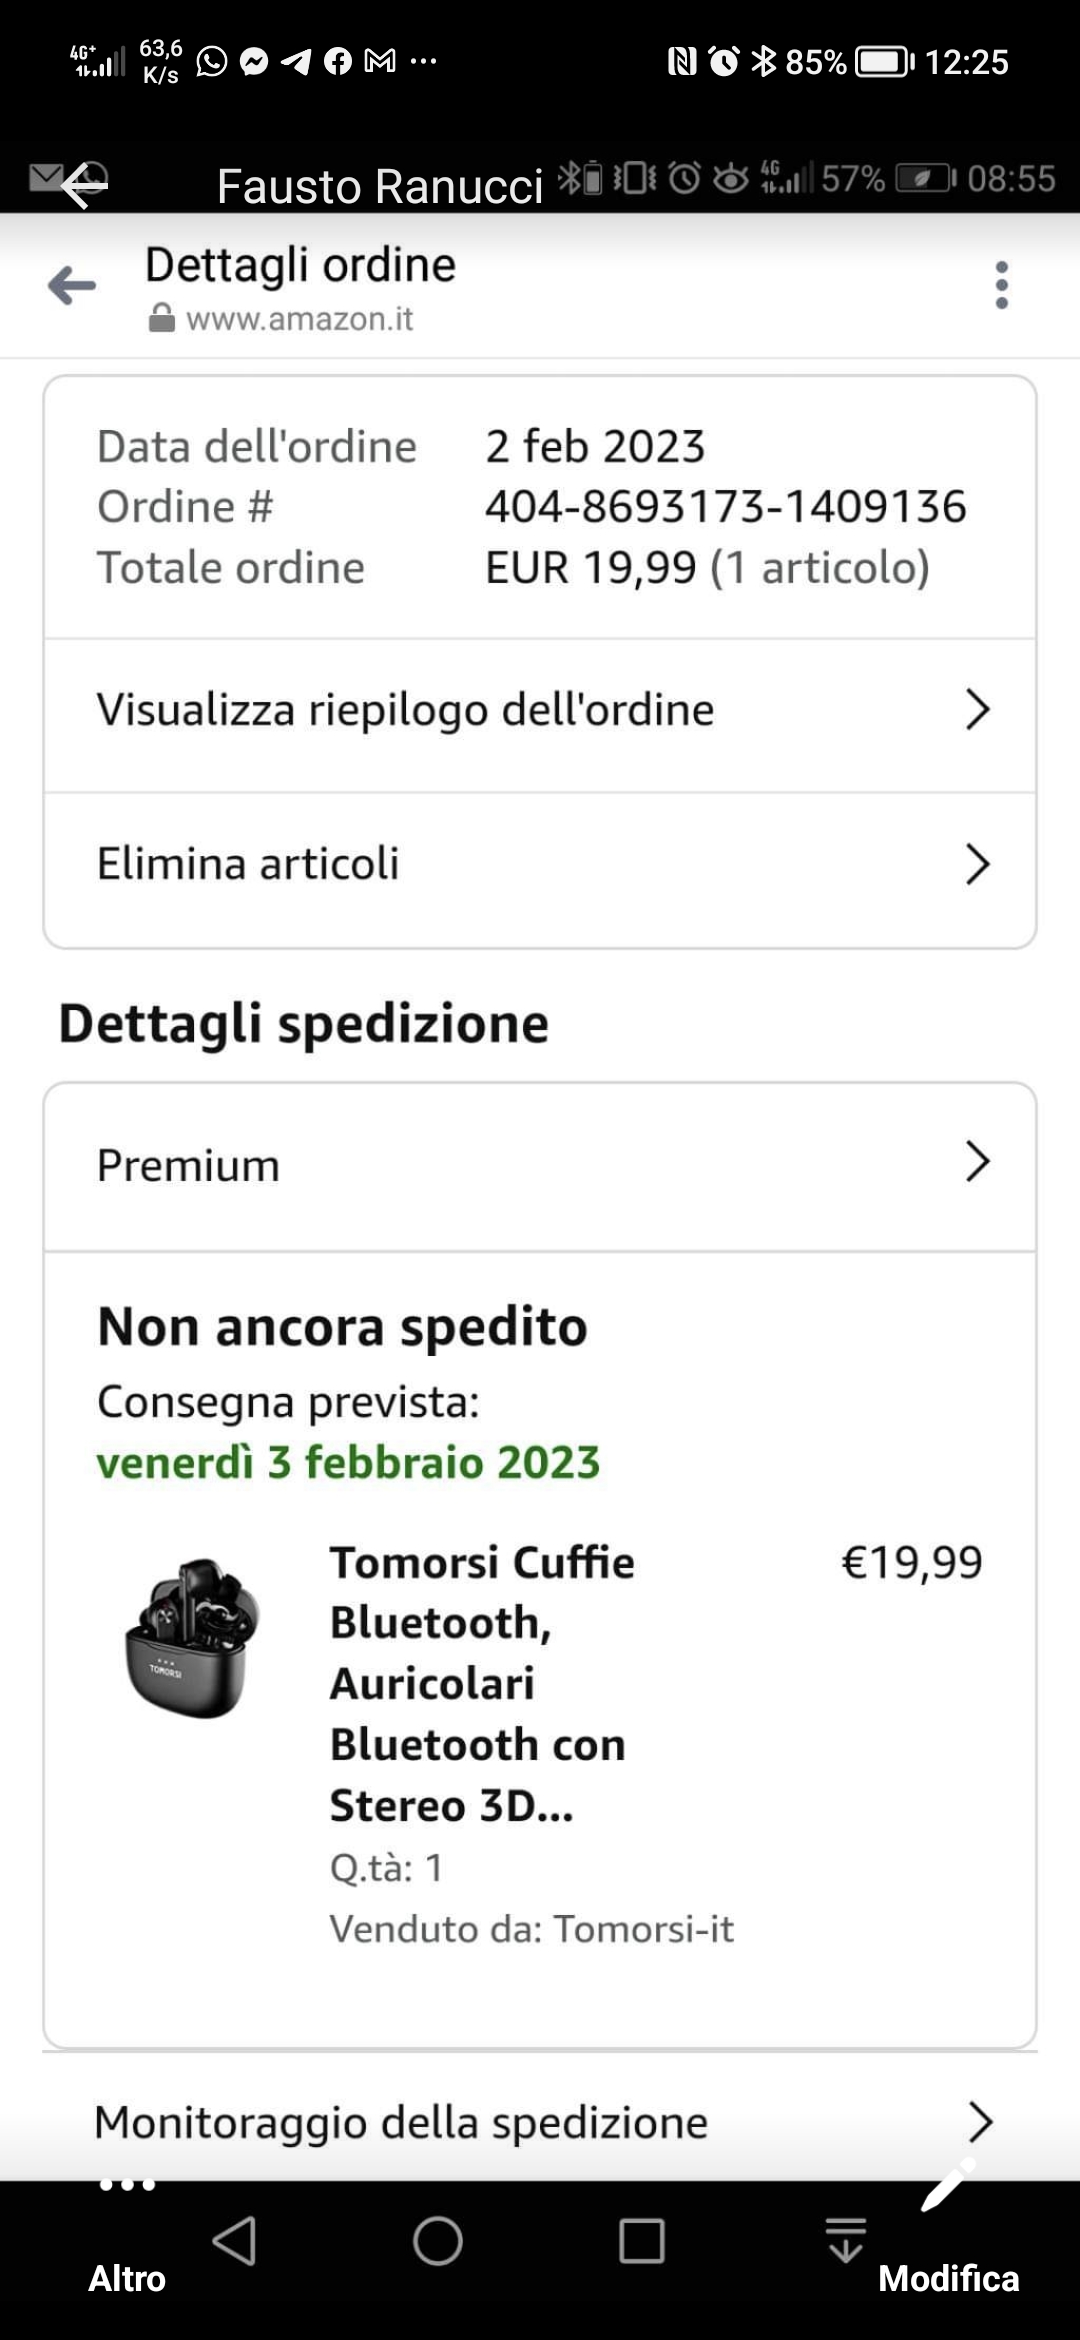The width and height of the screenshot is (1080, 2340).
Task: Tap the white back arrow beside Fausto Ranucci
Action: [x=82, y=186]
